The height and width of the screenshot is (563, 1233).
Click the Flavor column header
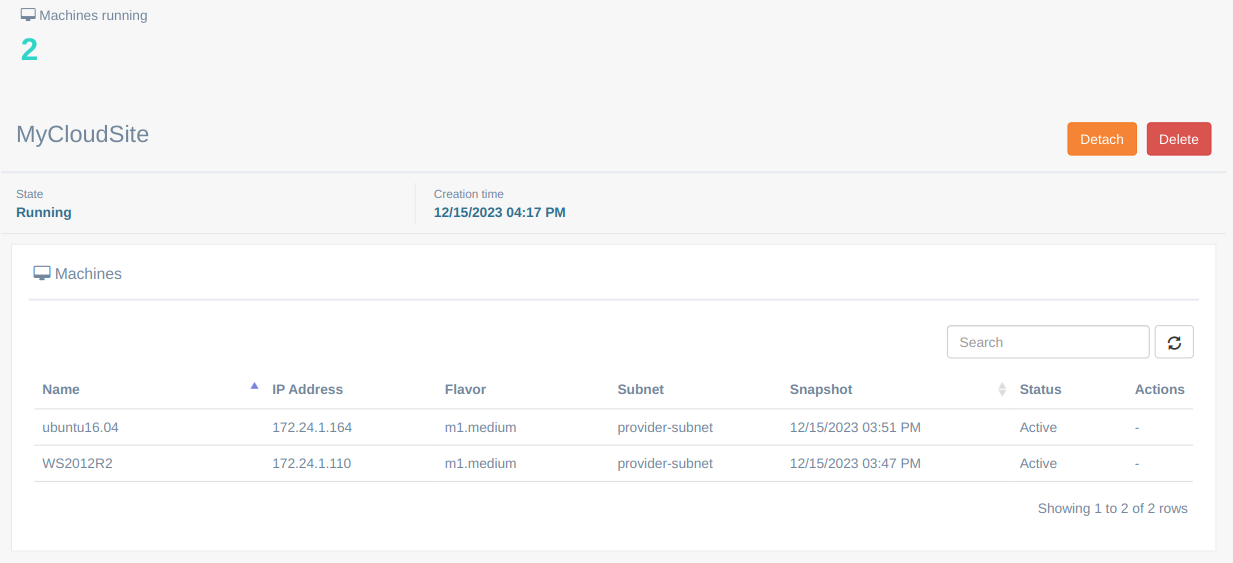pyautogui.click(x=465, y=389)
